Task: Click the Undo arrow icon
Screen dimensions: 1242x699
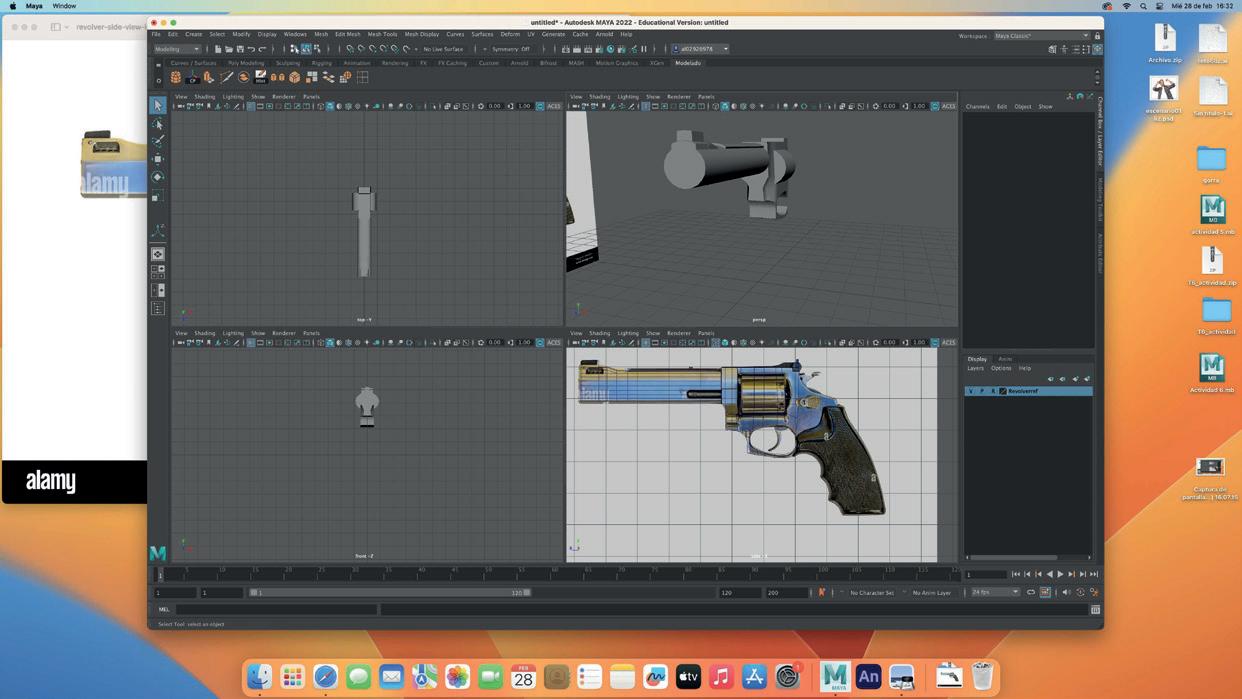Action: [251, 49]
